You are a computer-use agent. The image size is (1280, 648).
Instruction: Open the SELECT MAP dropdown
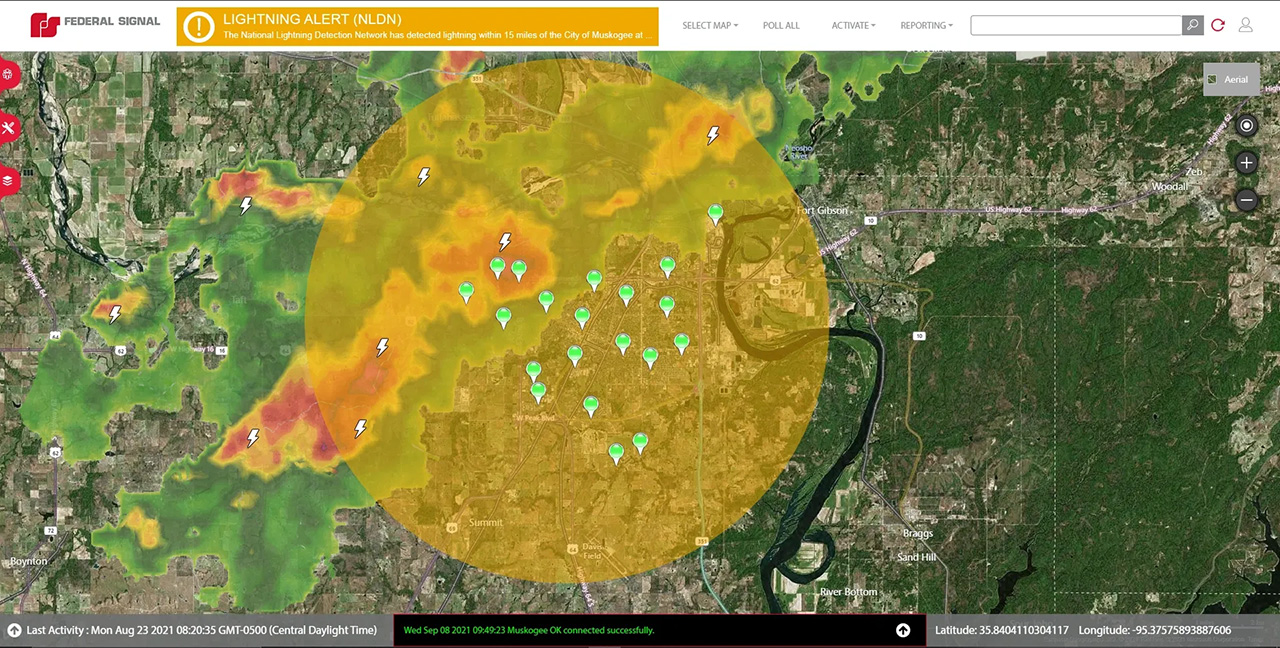709,25
